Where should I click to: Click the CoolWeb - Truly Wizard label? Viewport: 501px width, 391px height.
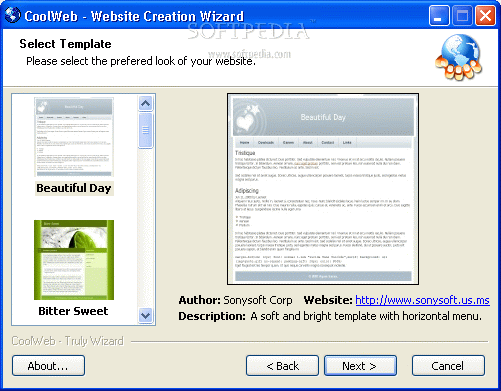(68, 341)
